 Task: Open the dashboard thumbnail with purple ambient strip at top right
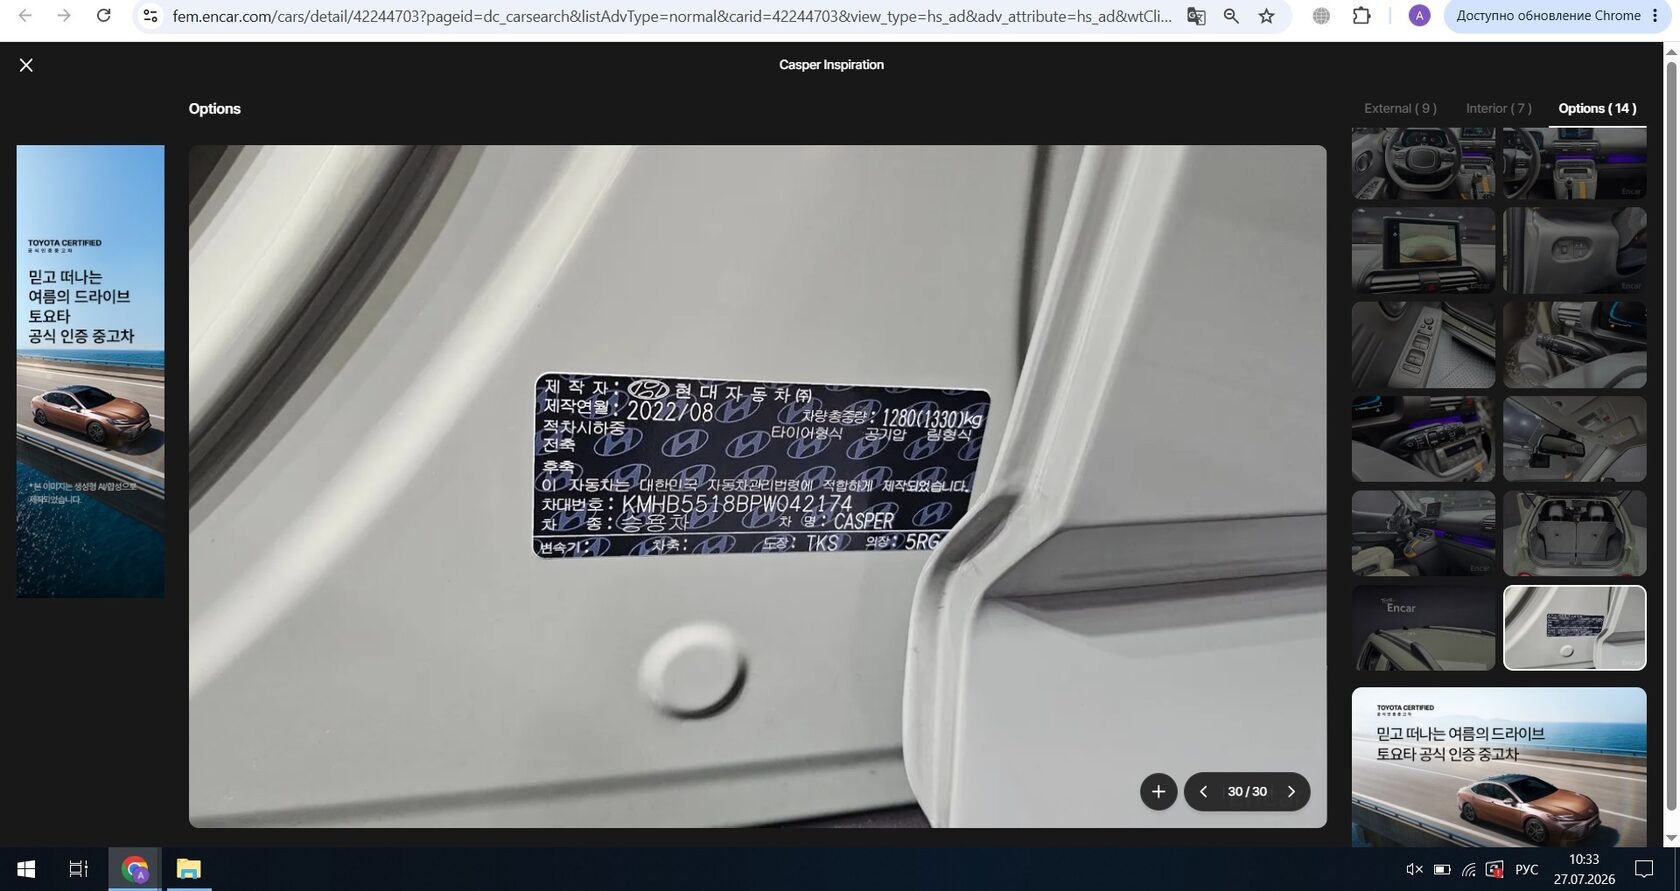1574,164
